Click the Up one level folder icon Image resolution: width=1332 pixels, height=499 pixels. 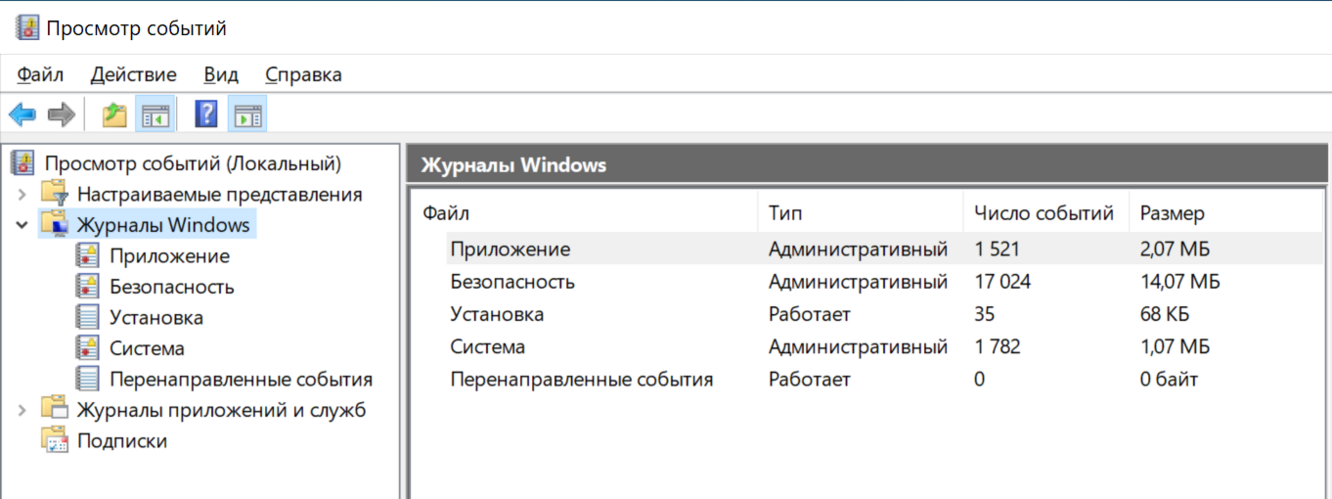pyautogui.click(x=115, y=115)
